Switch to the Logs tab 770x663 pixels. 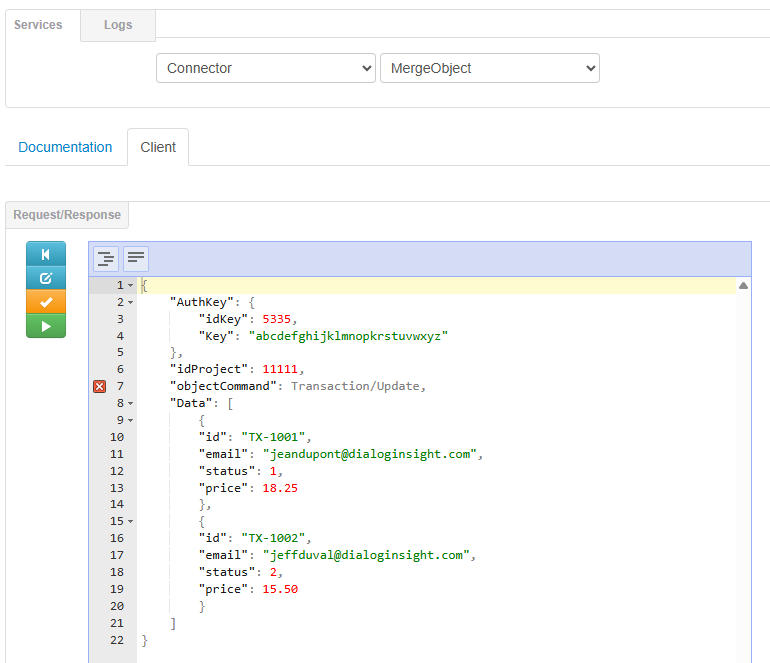pos(118,25)
